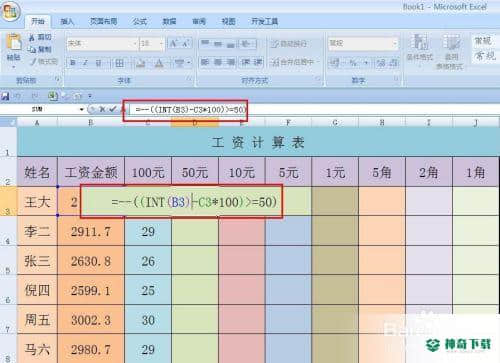Image resolution: width=500 pixels, height=363 pixels.
Task: Click the Cut scissors icon
Action: [x=32, y=38]
